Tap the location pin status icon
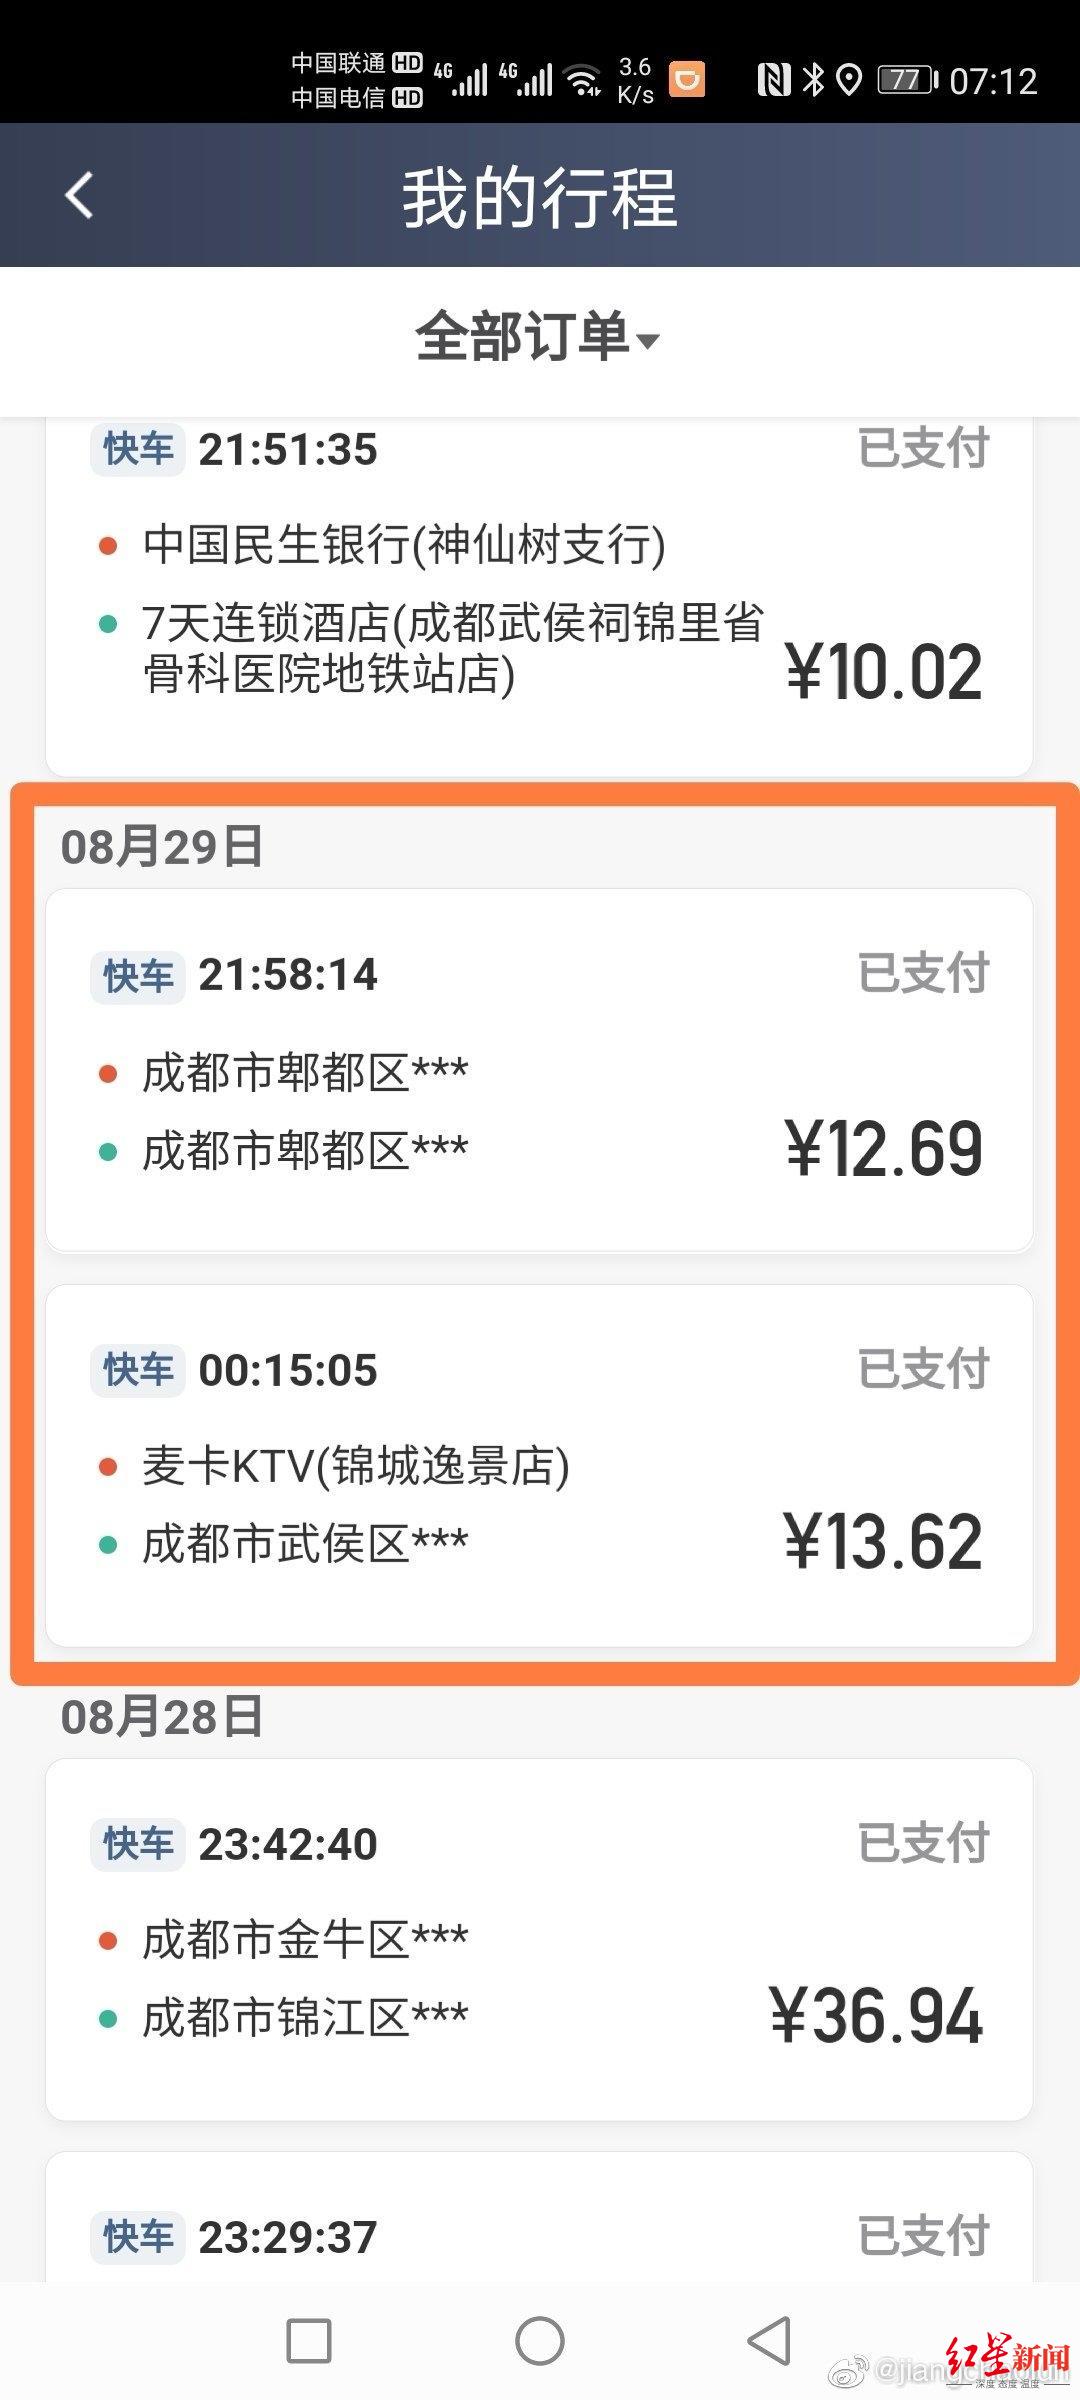This screenshot has height=2400, width=1080. tap(849, 79)
